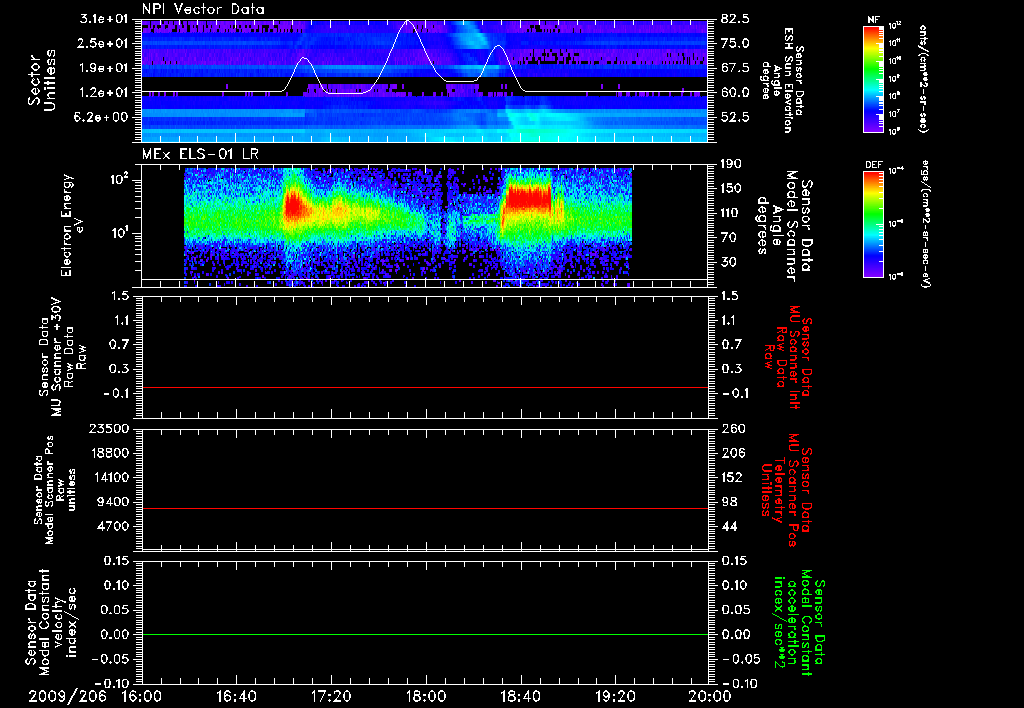Click the 52.5 sun elevation axis value
The image size is (1024, 708).
tap(735, 117)
